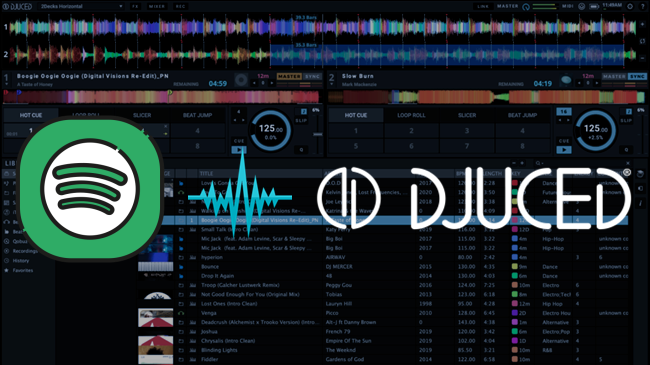Open the 2Decks Horizontal layout dropdown
Screen dimensions: 650x365
(x=81, y=6)
